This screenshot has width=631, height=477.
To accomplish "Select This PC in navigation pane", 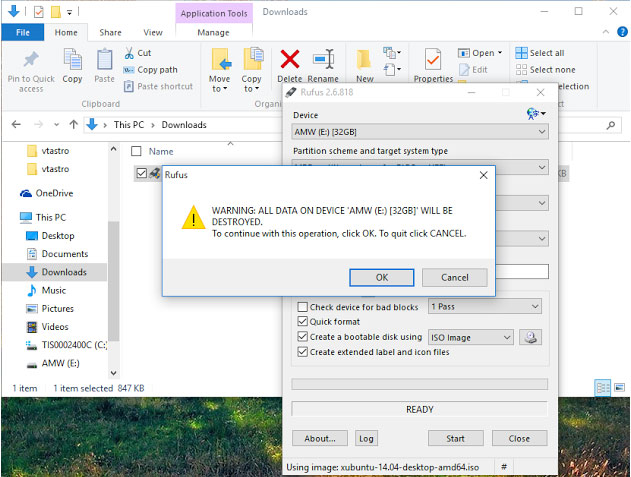I will point(43,217).
